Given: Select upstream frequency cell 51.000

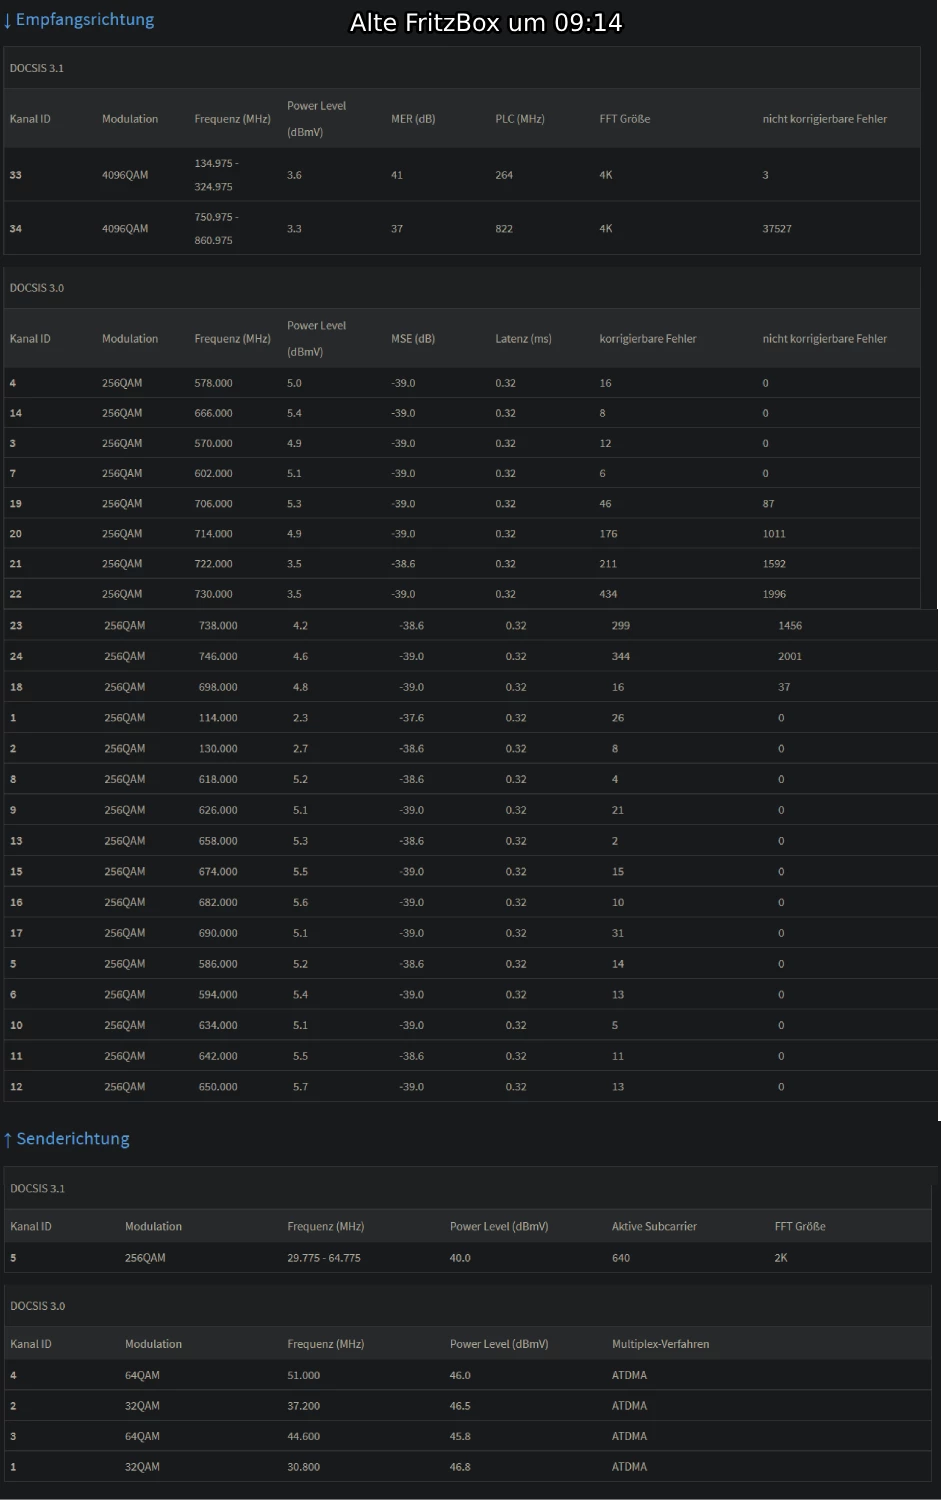Looking at the screenshot, I should tap(304, 1376).
